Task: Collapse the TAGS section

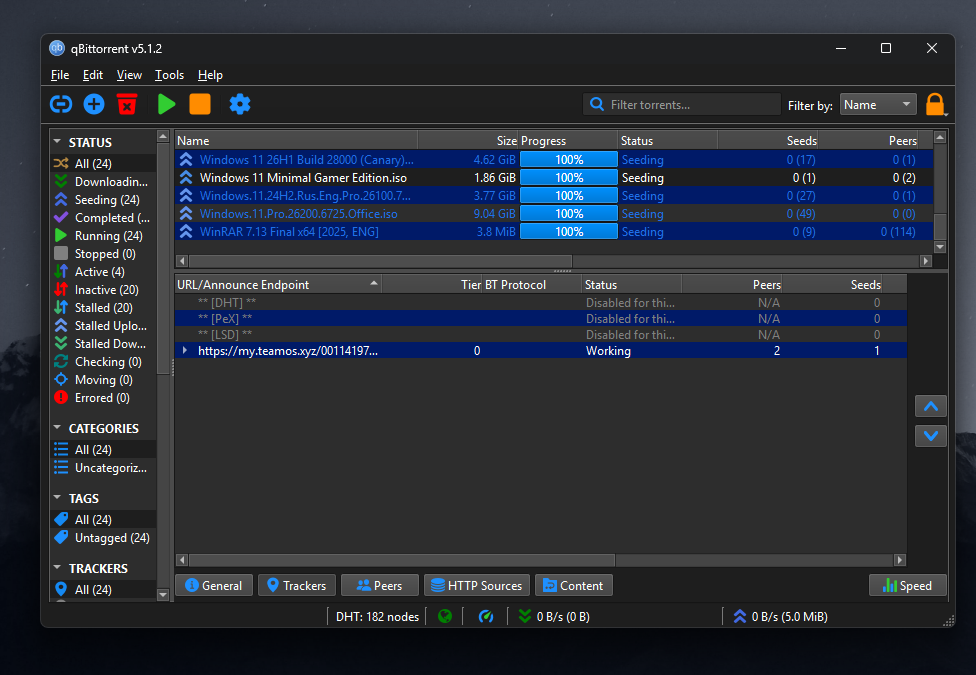Action: point(57,498)
